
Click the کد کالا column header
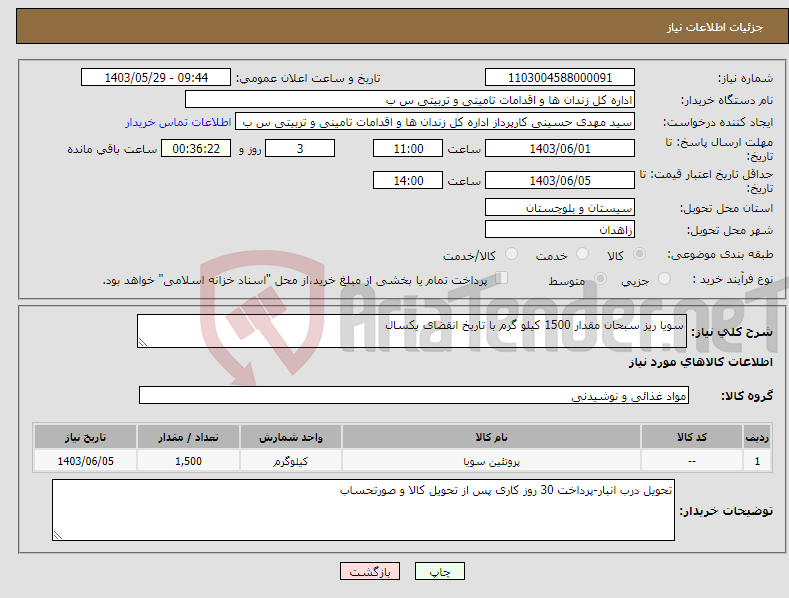click(692, 437)
